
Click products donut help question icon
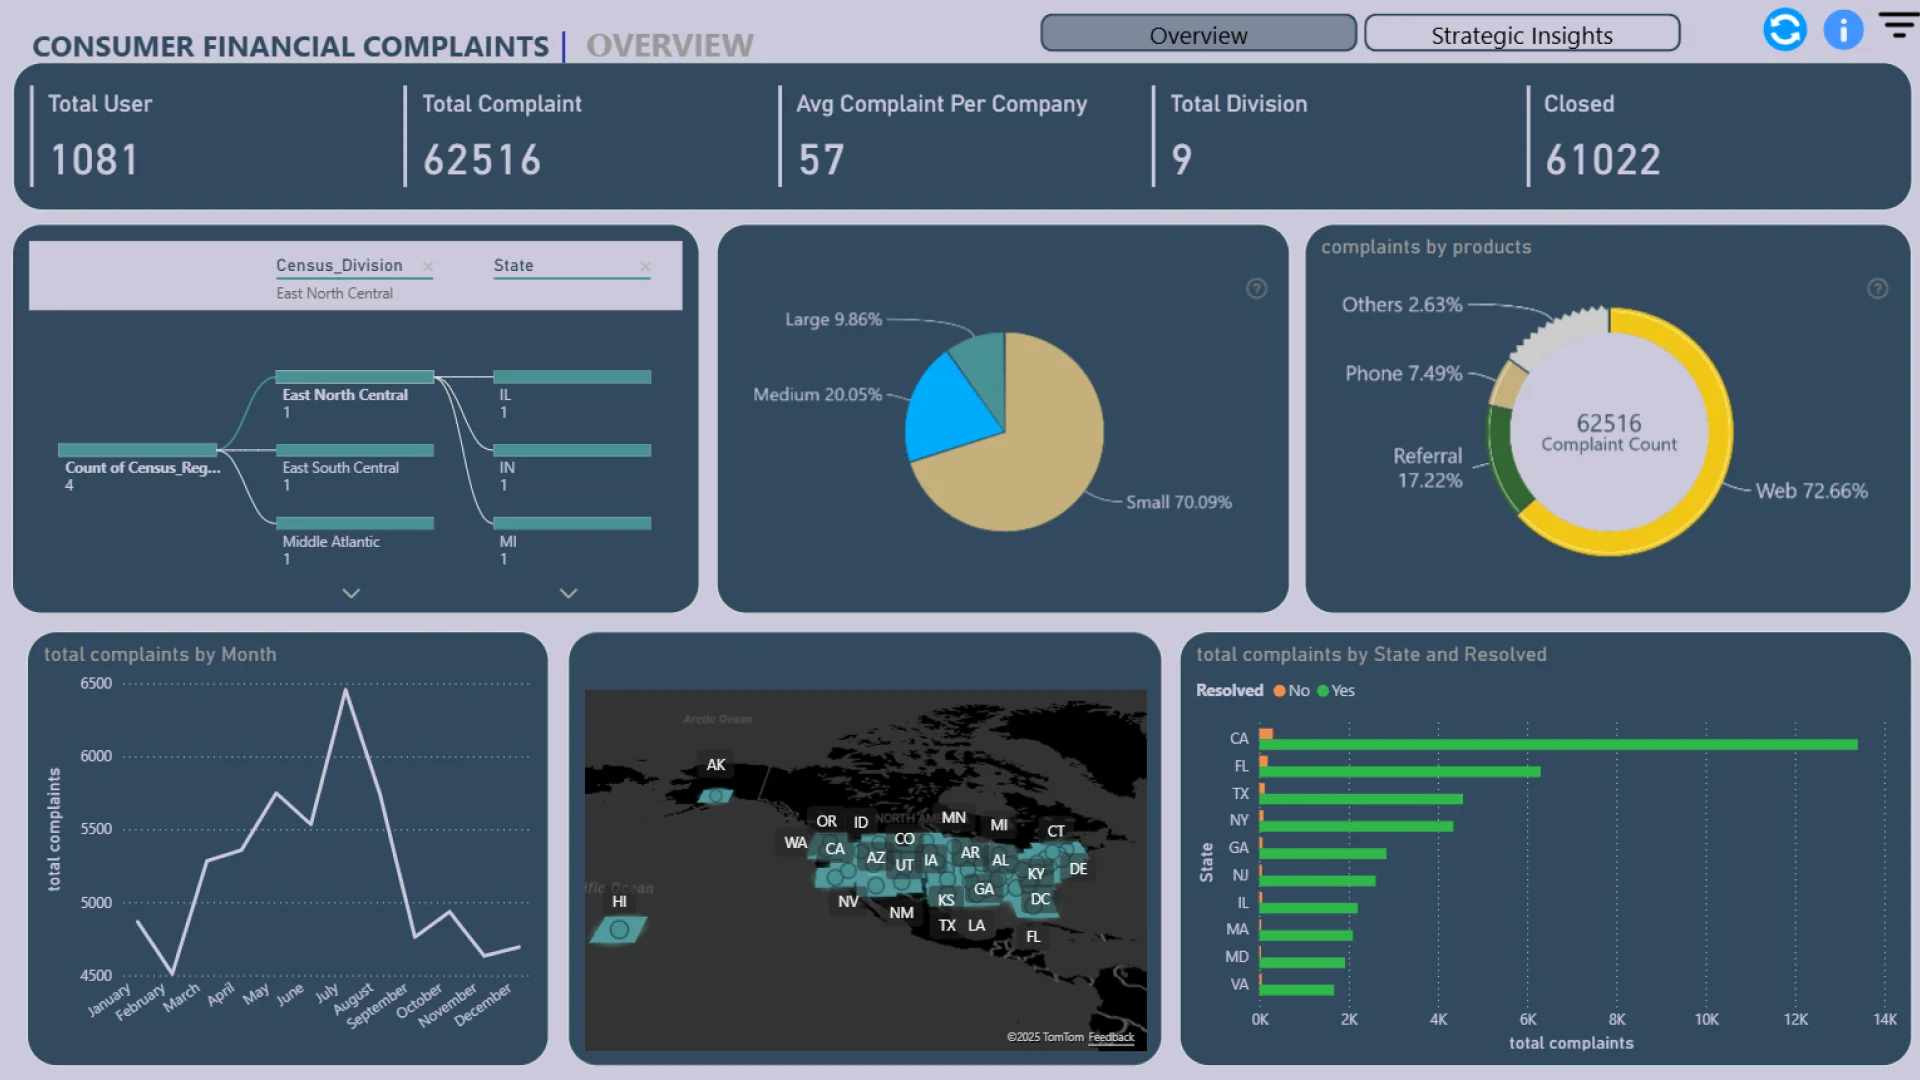[x=1877, y=289]
